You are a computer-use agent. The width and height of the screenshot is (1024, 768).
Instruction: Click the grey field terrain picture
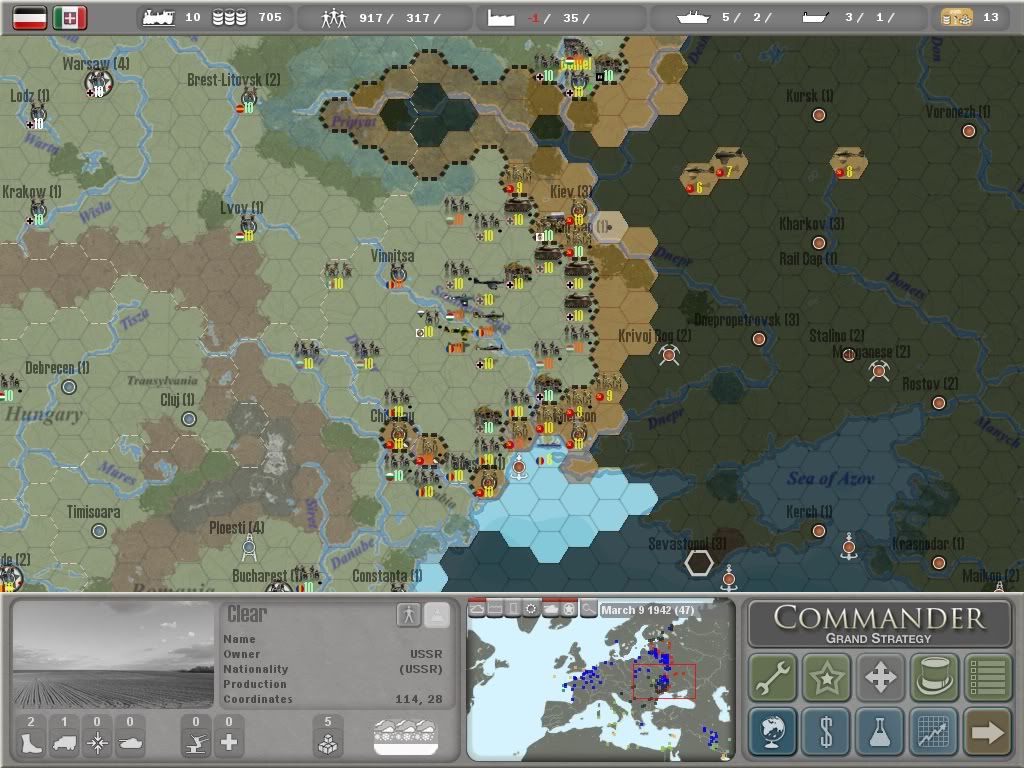(113, 655)
